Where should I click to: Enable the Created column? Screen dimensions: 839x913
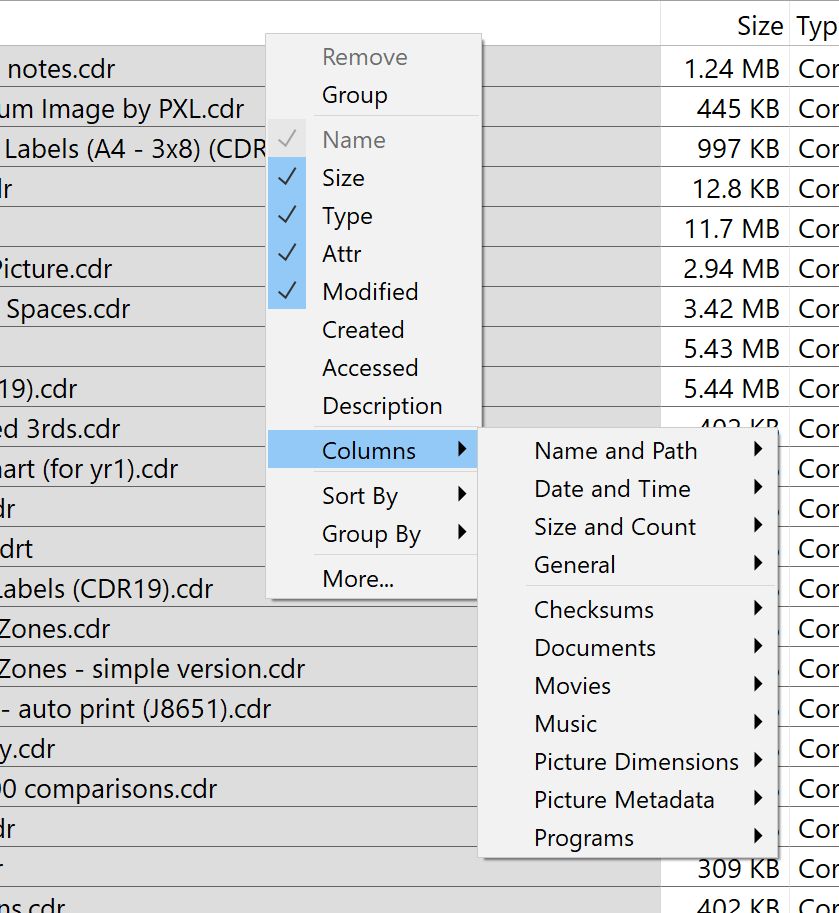(362, 330)
